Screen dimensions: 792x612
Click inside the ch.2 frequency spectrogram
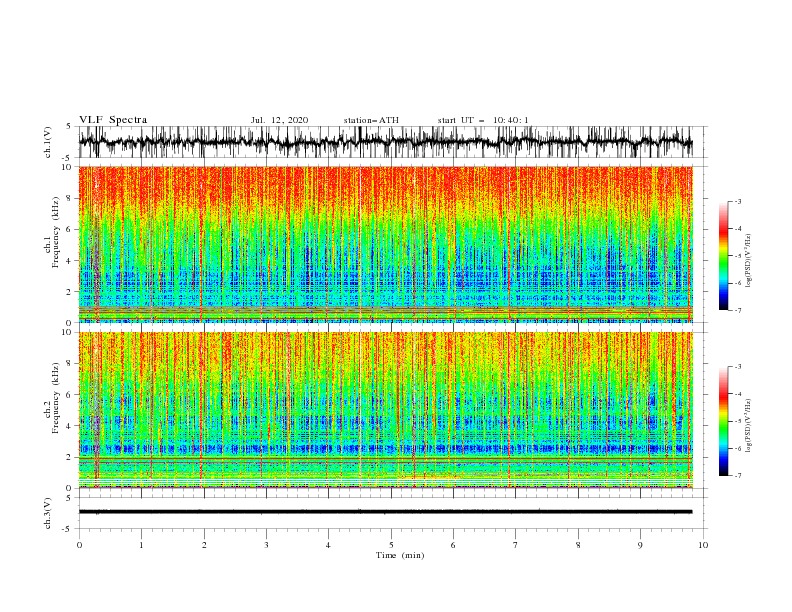(385, 410)
